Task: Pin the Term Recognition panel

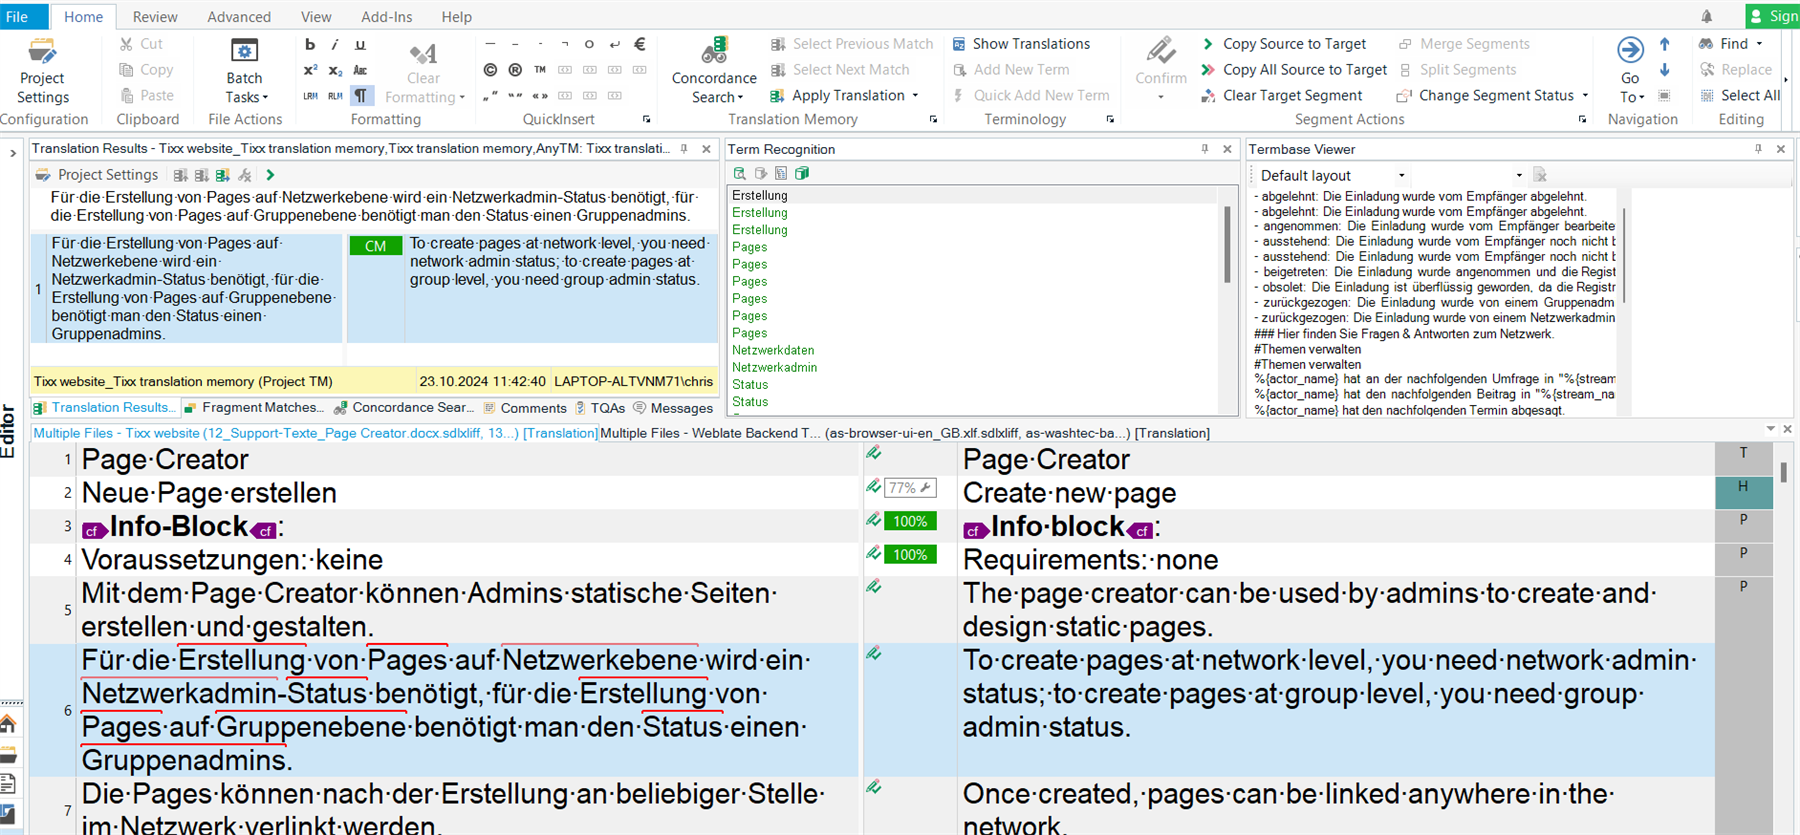Action: click(1205, 149)
